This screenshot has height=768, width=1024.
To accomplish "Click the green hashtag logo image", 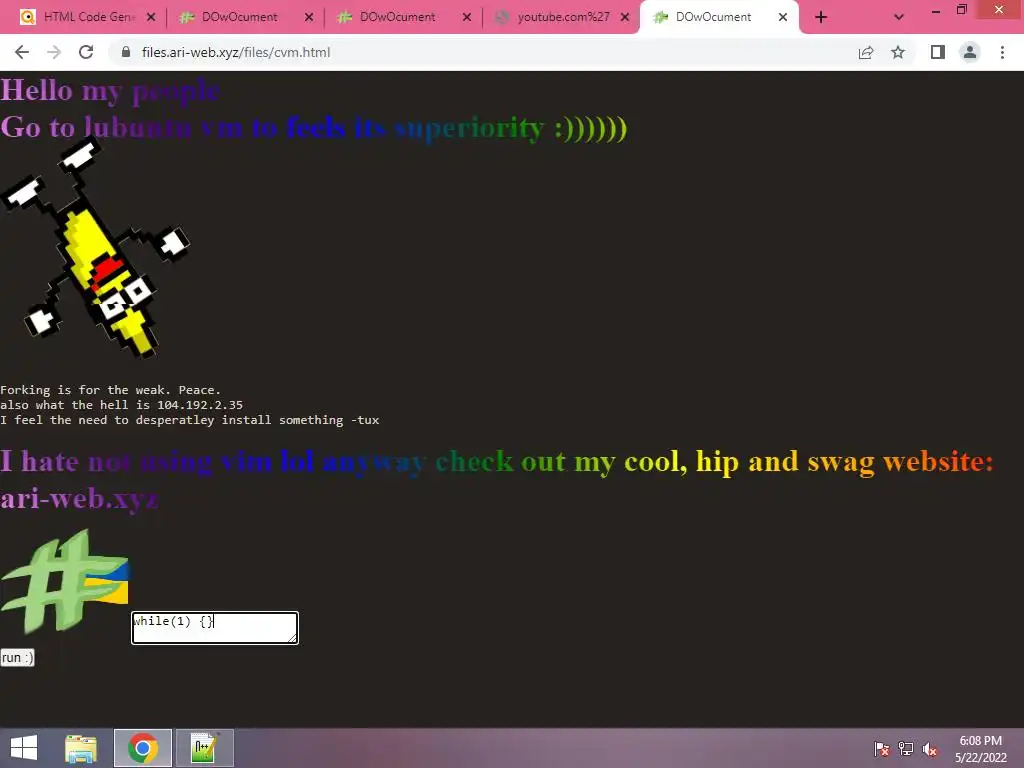I will [x=65, y=581].
